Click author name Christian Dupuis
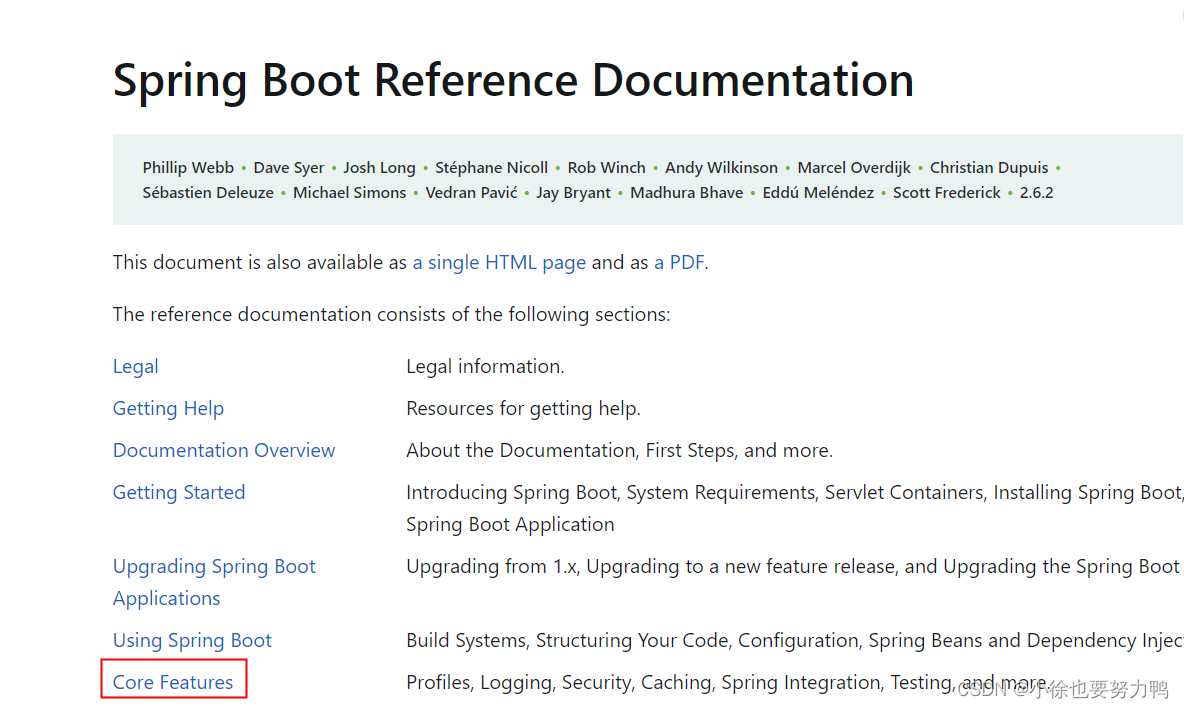 pyautogui.click(x=989, y=168)
